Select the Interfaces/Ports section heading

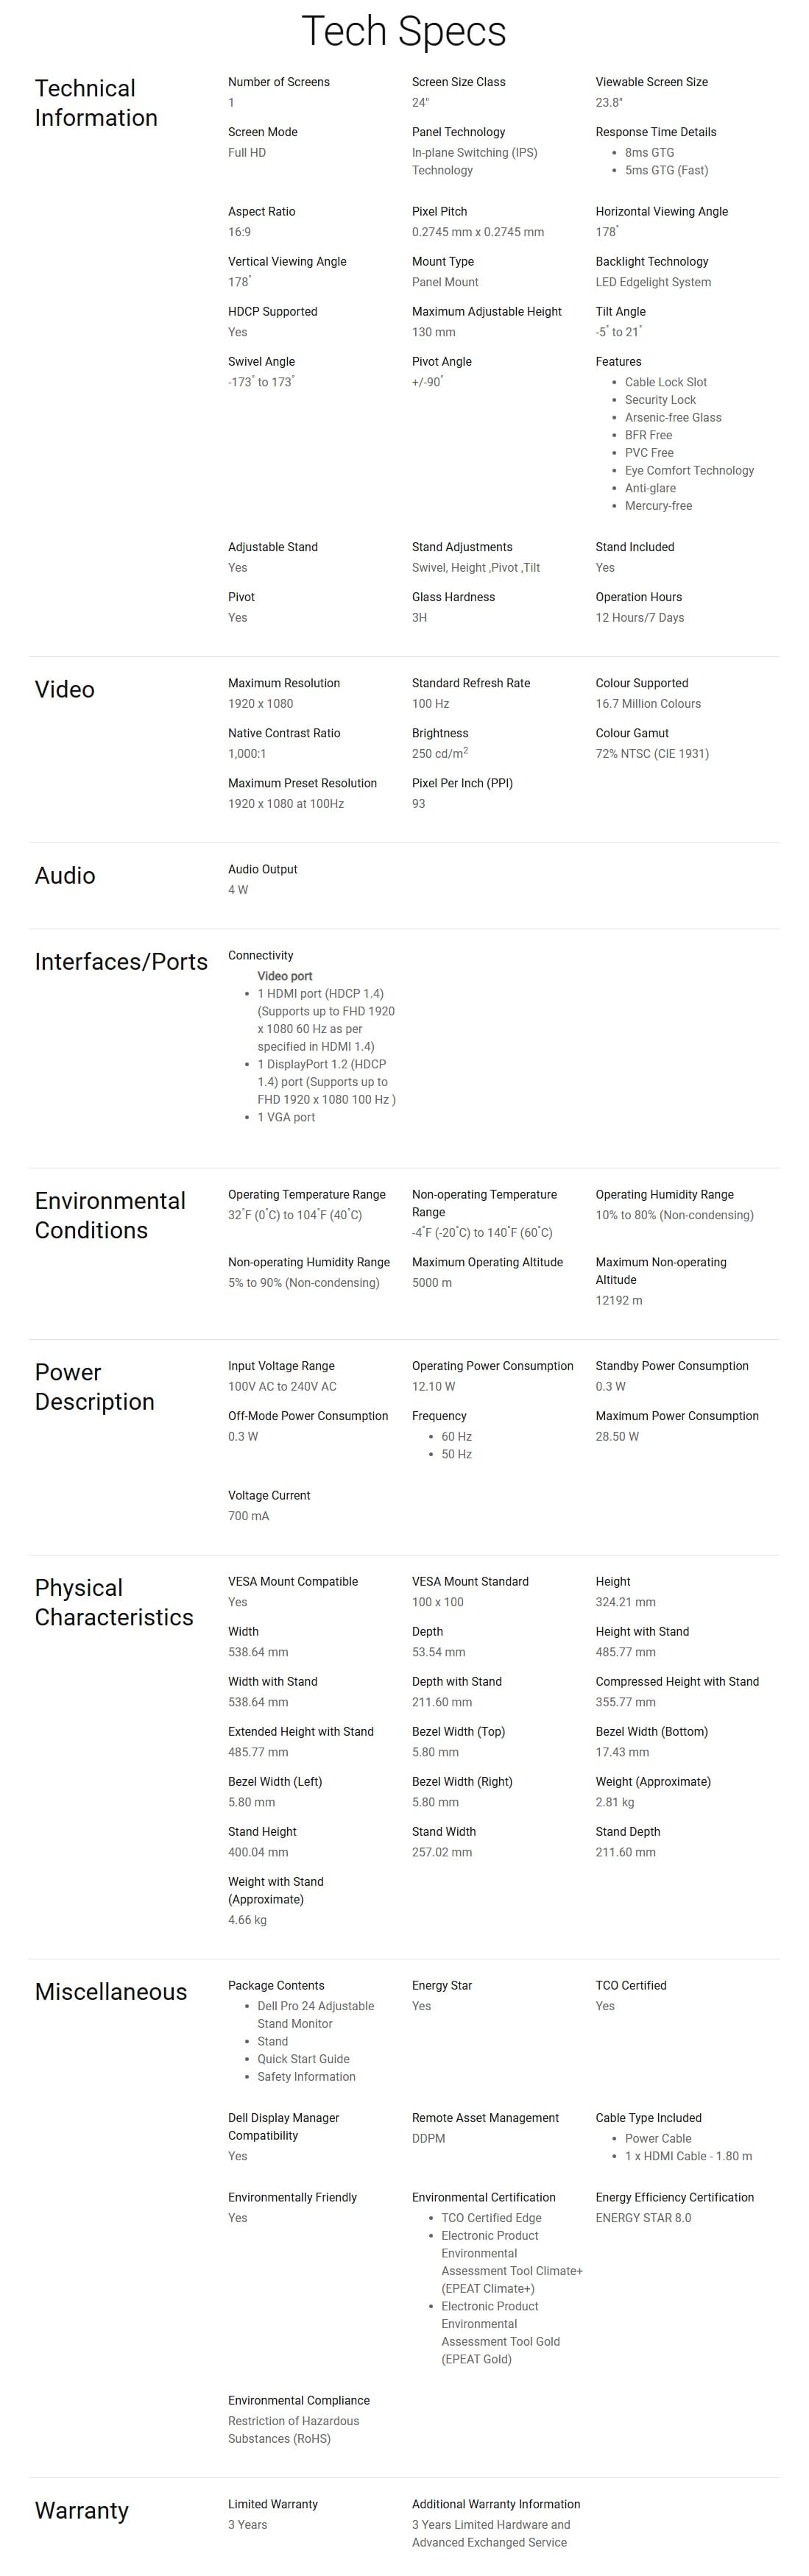click(121, 961)
